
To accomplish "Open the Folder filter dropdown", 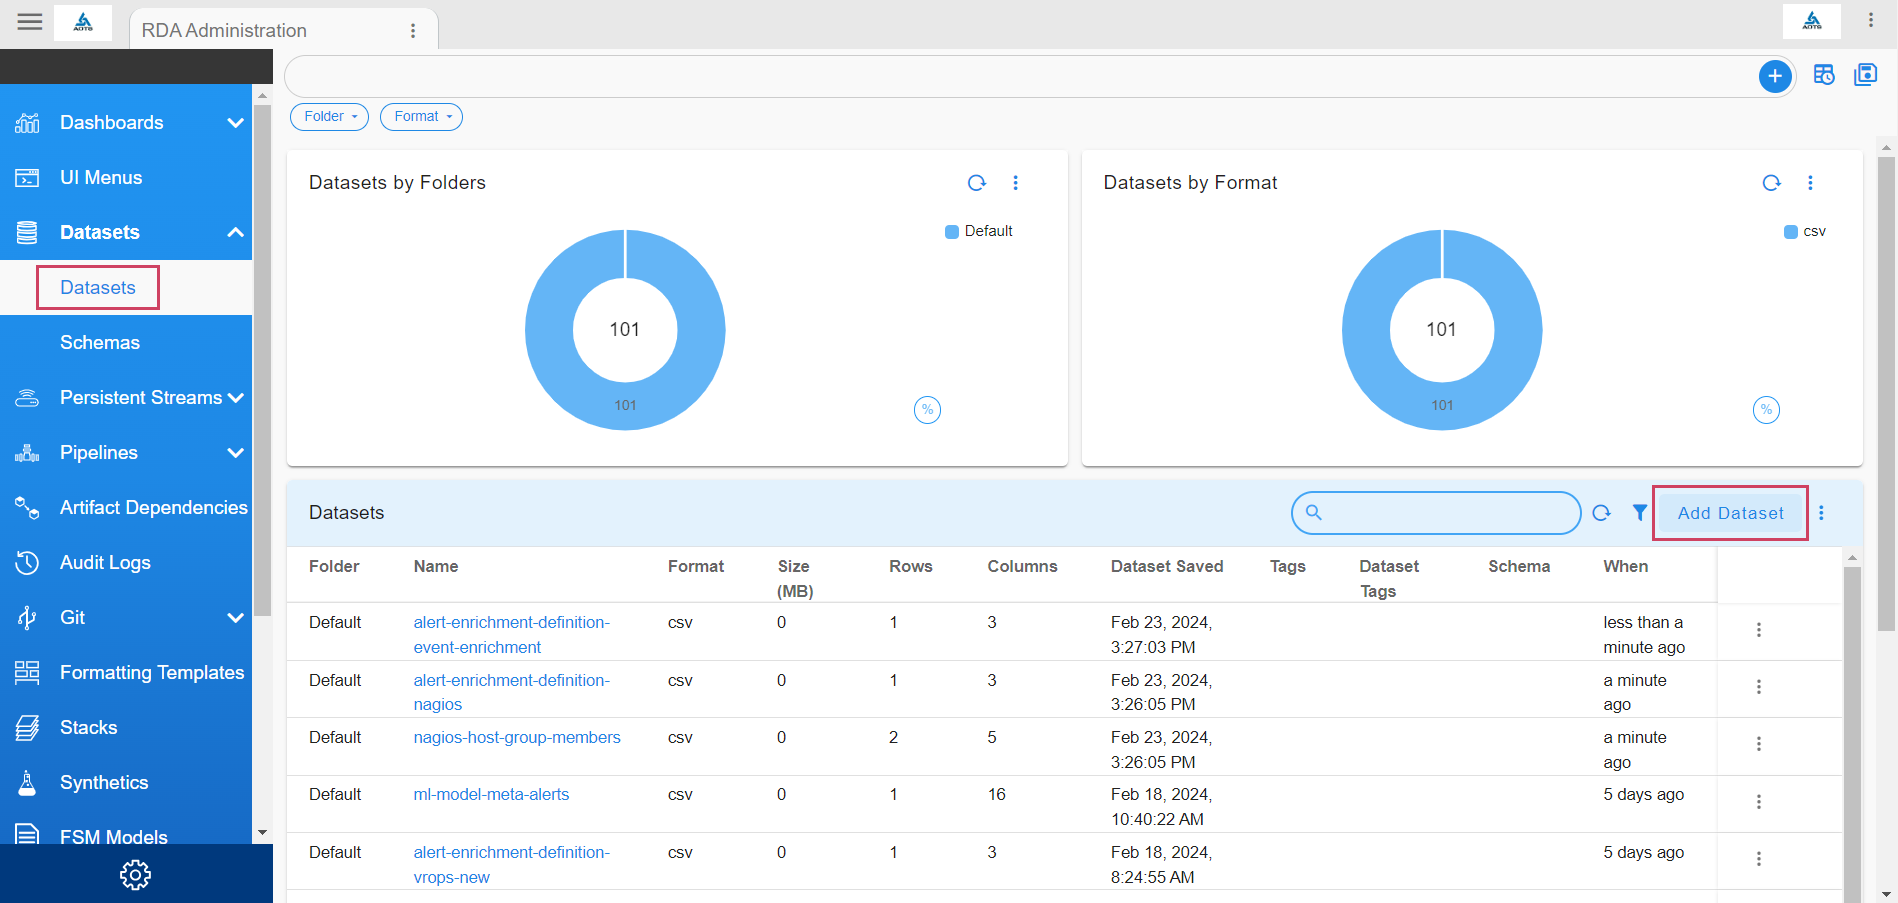I will [329, 117].
